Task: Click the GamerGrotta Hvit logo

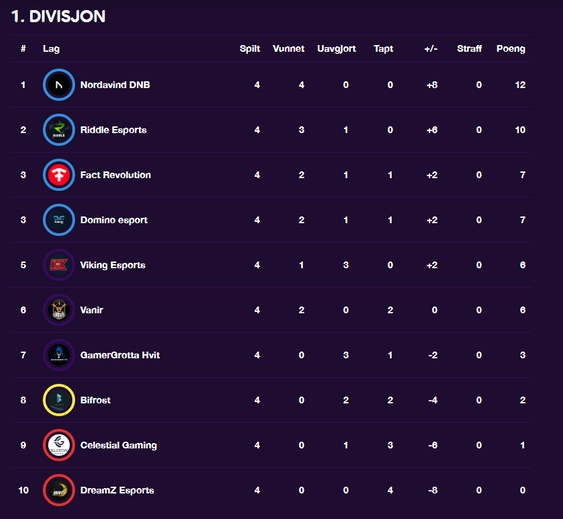Action: [x=59, y=355]
